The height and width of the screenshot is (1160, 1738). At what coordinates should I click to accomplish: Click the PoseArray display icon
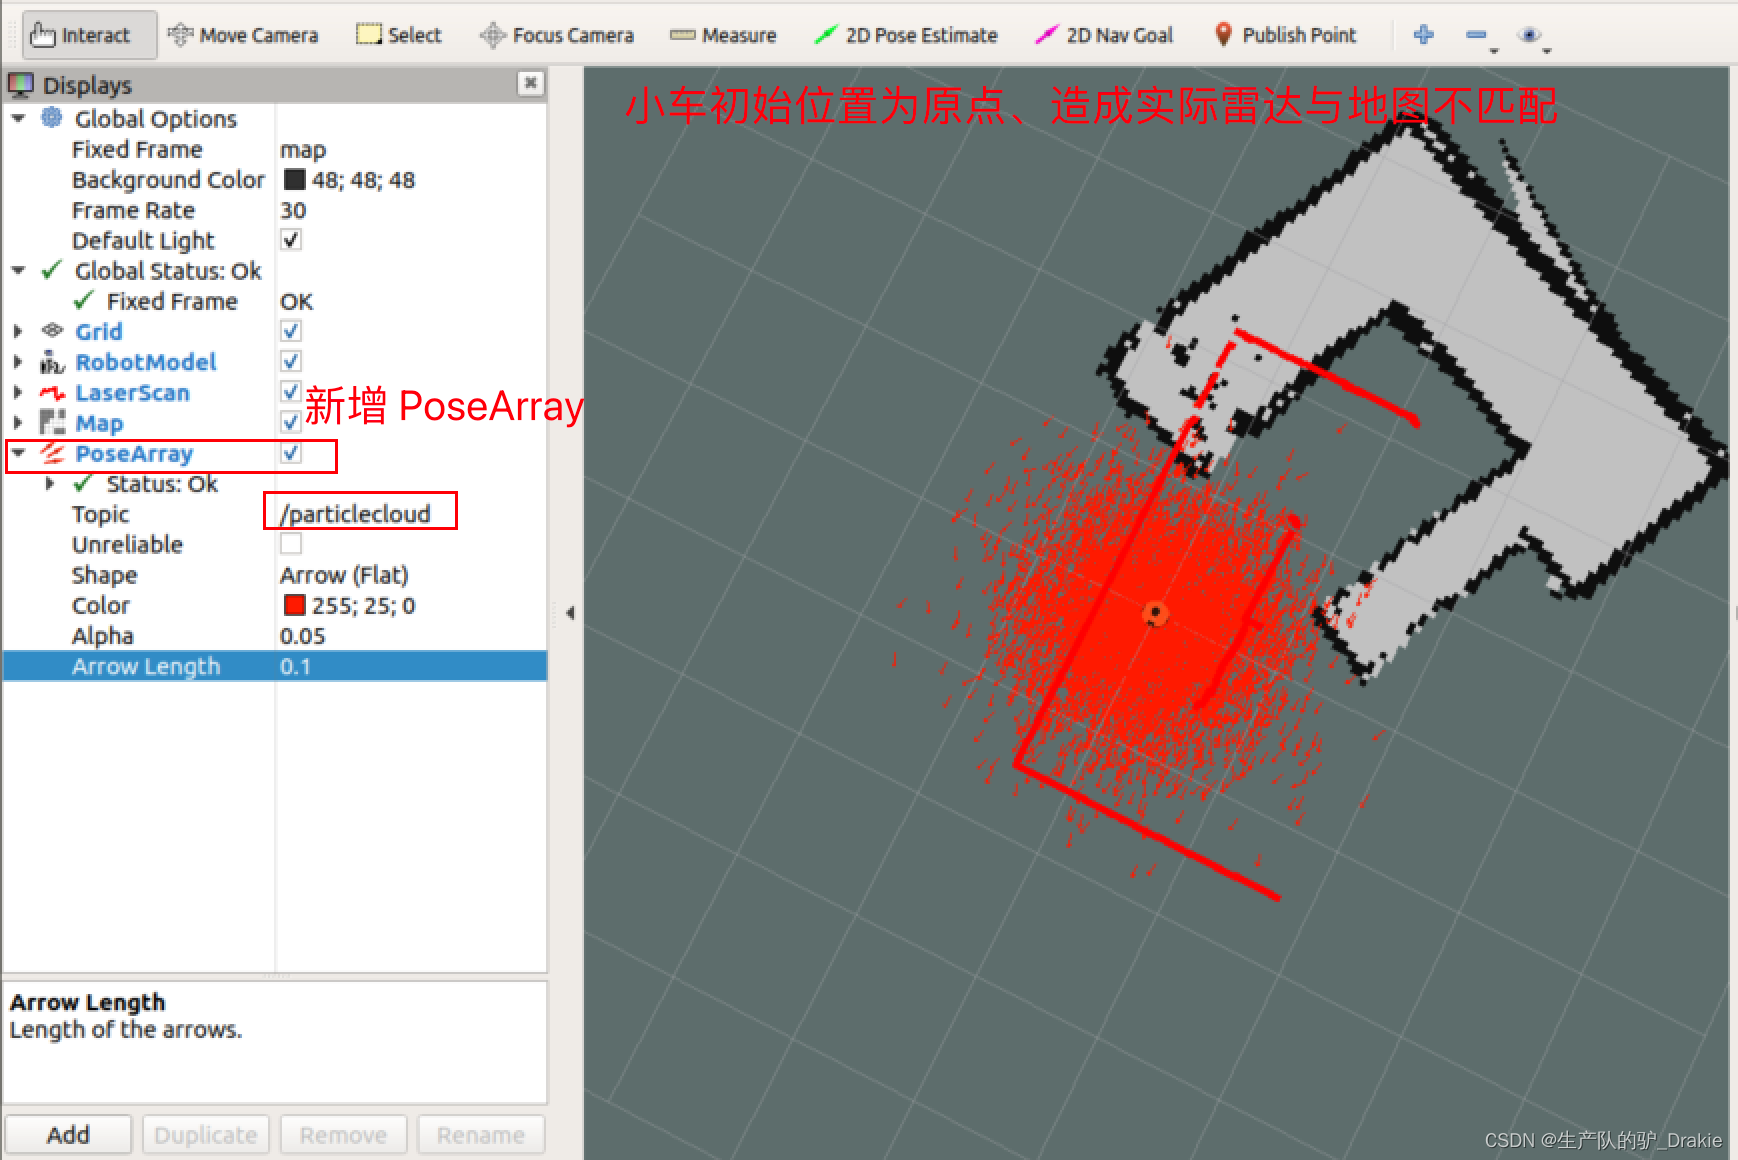point(52,453)
